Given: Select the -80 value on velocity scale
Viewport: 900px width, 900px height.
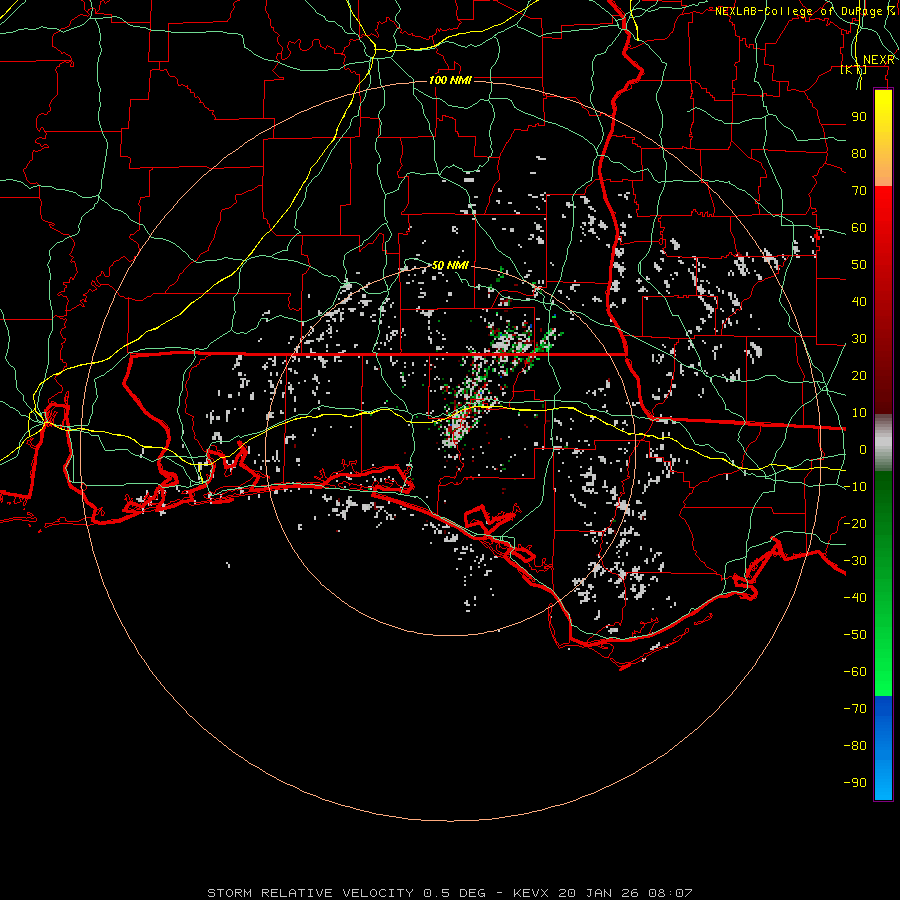Looking at the screenshot, I should pos(855,746).
